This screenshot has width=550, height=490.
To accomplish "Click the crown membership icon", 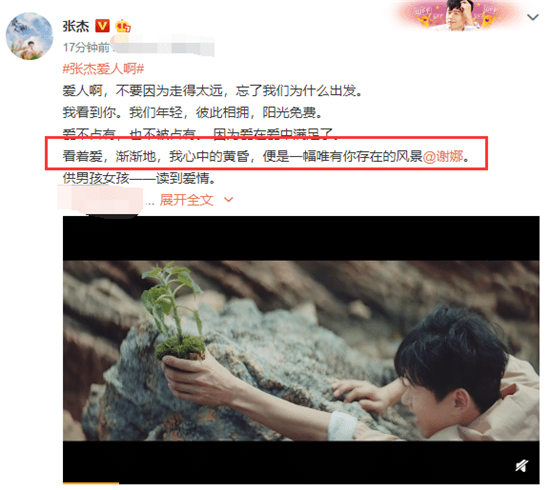I will 123,26.
